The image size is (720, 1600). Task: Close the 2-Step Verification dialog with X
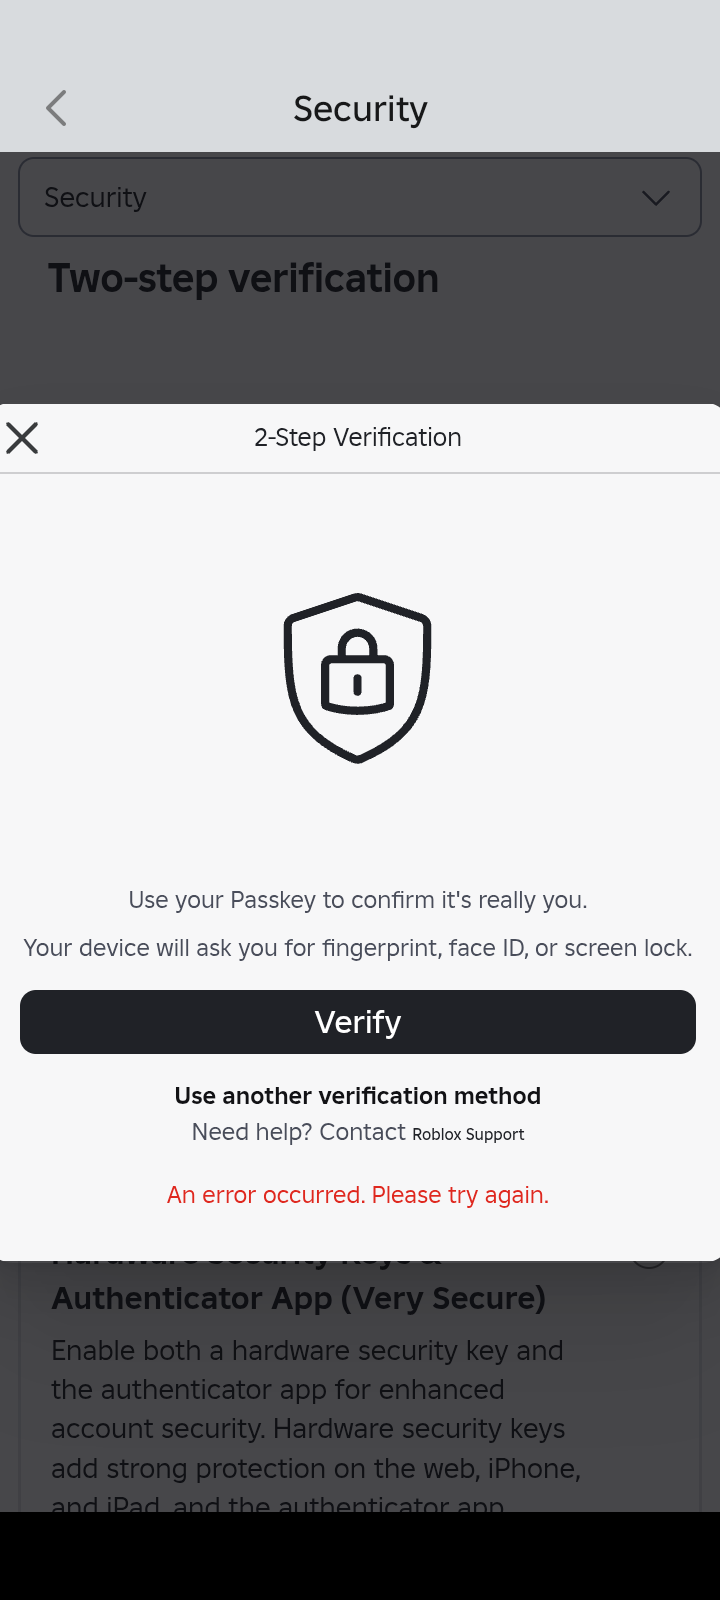pyautogui.click(x=22, y=438)
